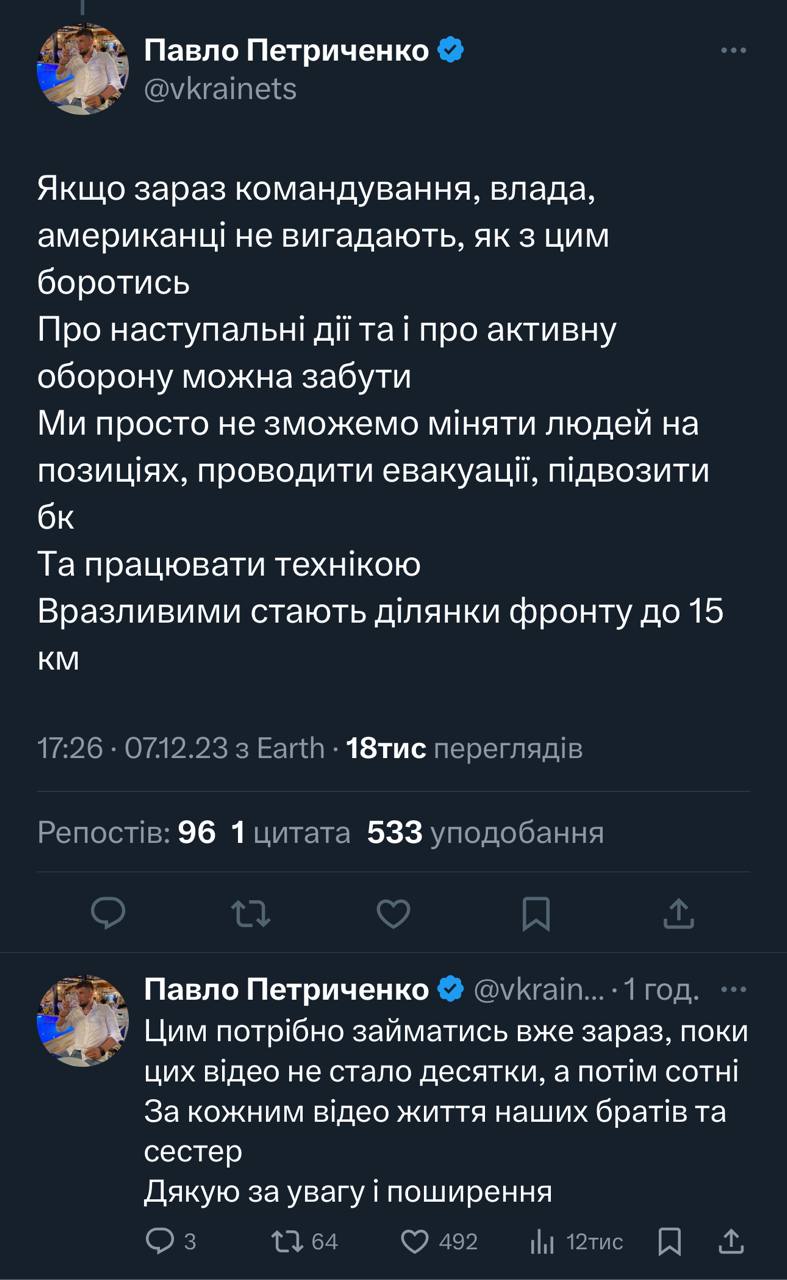The image size is (787, 1280).
Task: Open more options on the reply tweet
Action: click(733, 990)
